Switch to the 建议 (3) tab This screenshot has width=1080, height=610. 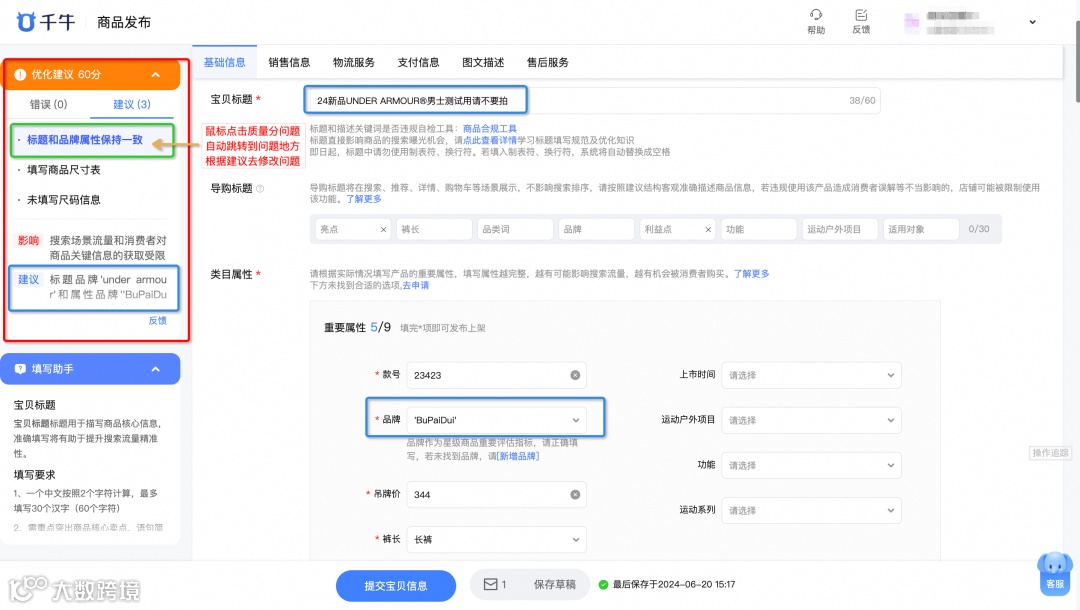click(132, 104)
